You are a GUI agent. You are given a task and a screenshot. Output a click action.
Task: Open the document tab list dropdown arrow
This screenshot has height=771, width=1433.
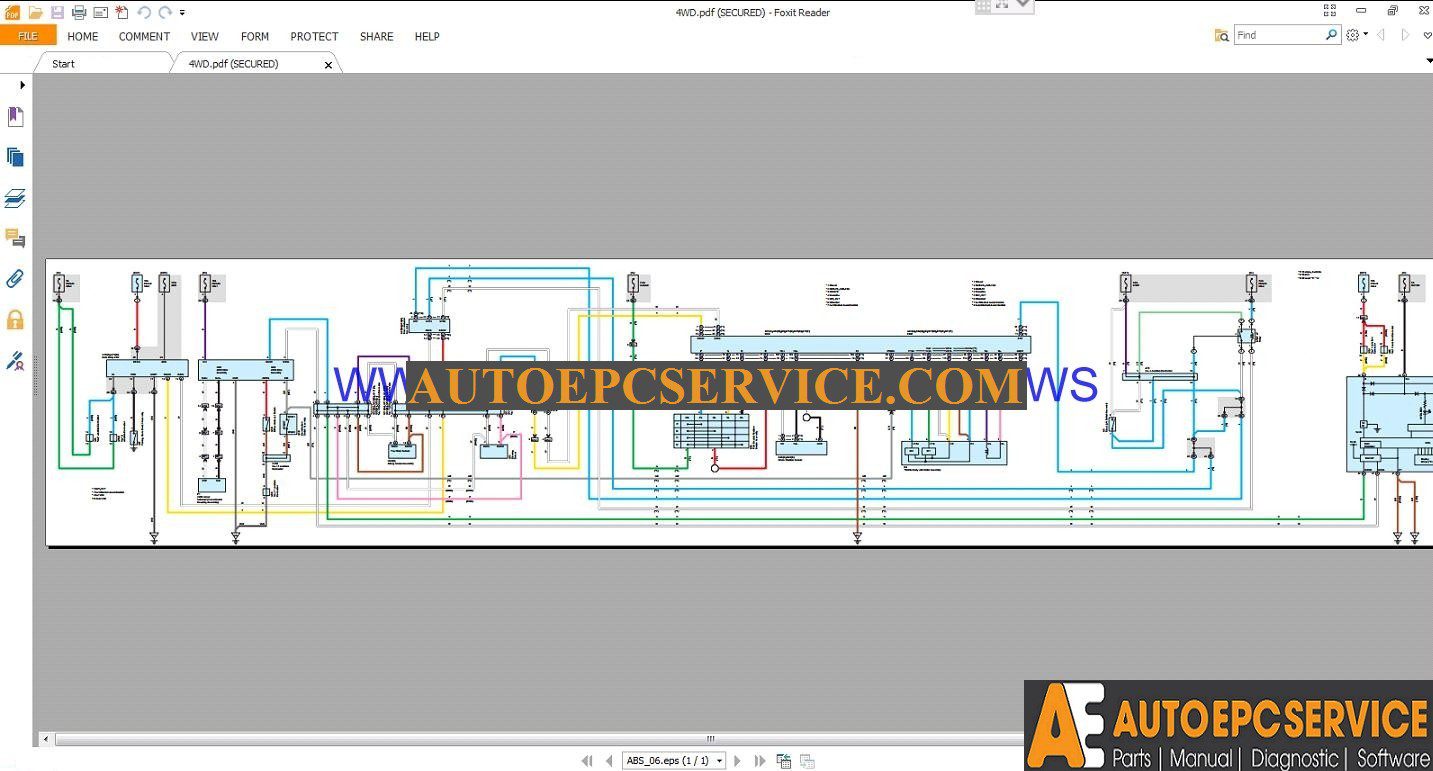[x=1428, y=62]
